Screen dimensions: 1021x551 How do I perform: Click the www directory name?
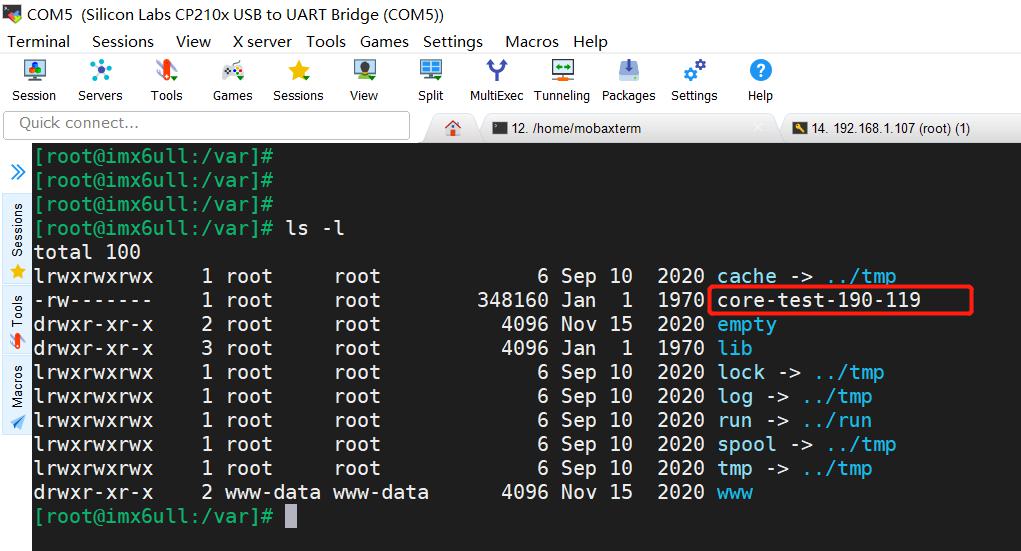[734, 492]
